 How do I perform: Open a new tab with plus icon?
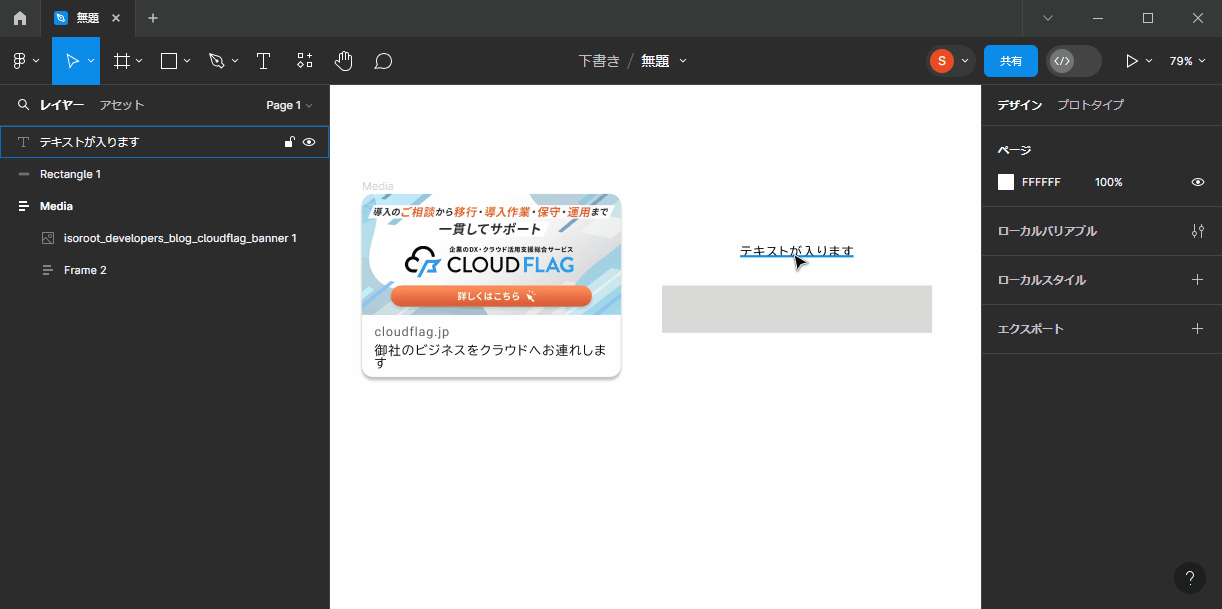(x=153, y=18)
